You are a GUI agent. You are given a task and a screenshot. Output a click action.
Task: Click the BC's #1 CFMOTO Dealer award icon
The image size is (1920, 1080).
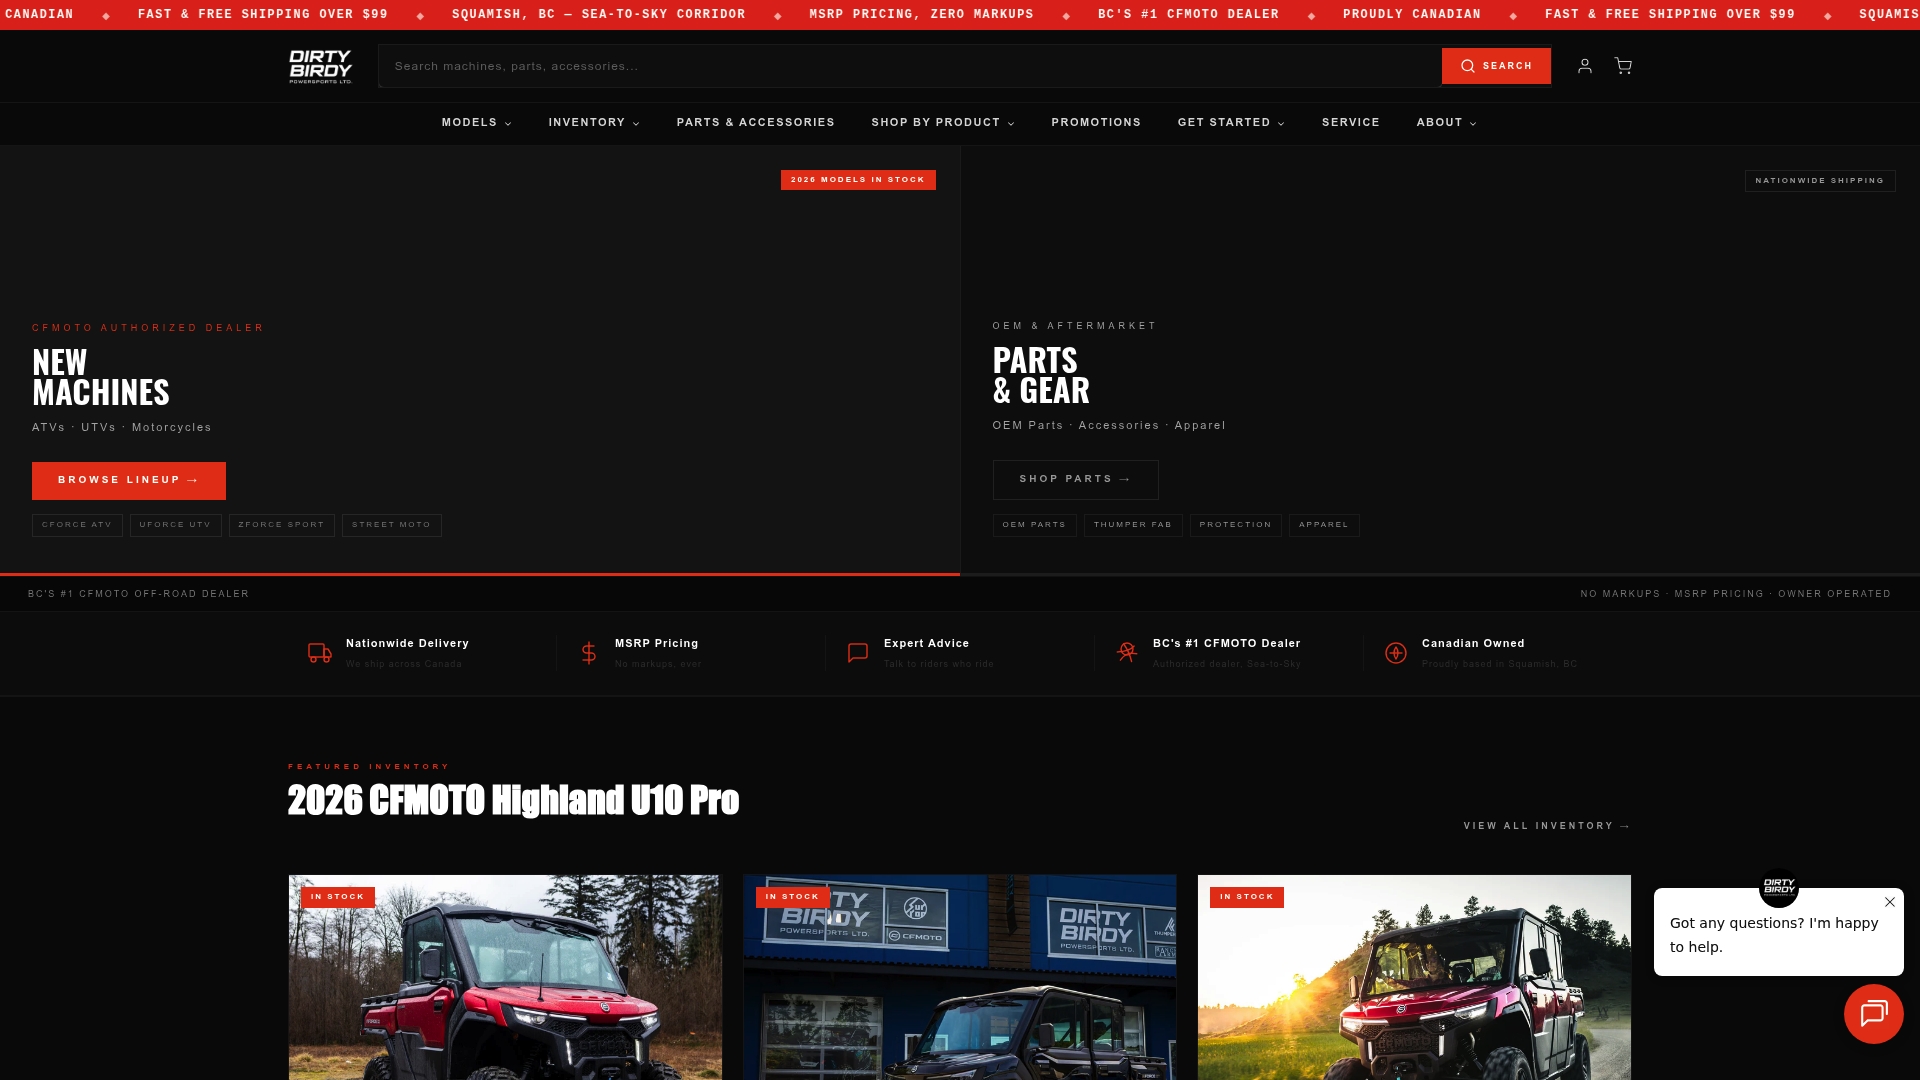click(1127, 653)
